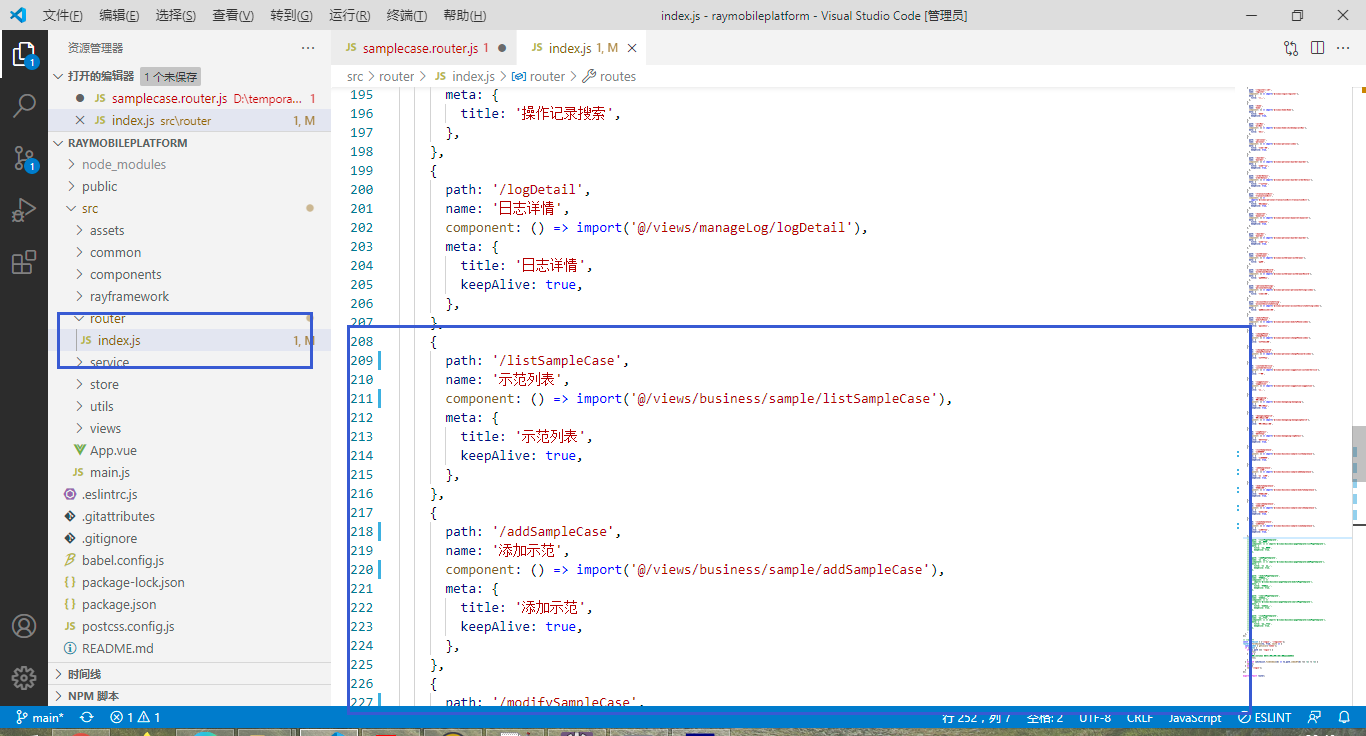The image size is (1366, 736).
Task: Open the 转到(G) menu
Action: coord(291,16)
